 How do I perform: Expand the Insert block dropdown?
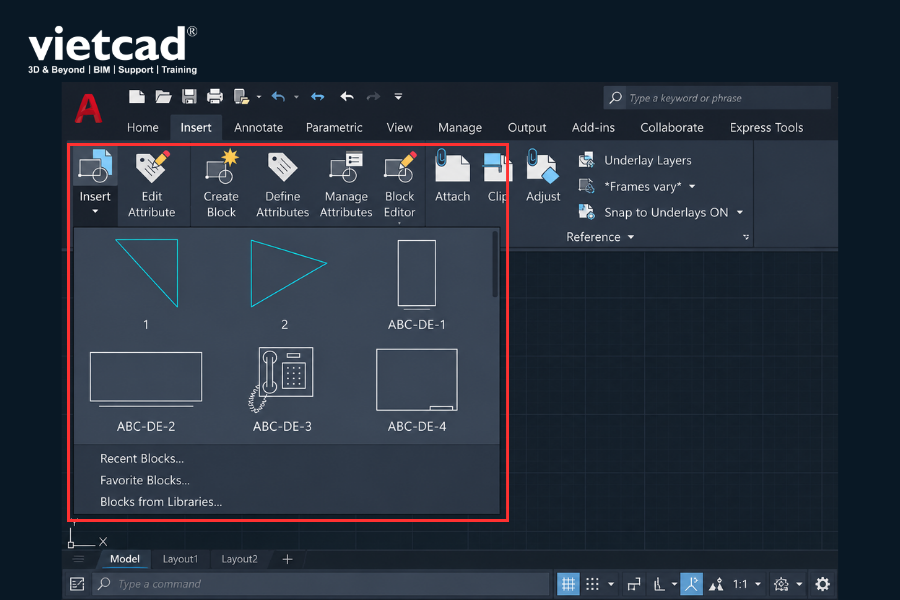pos(95,212)
